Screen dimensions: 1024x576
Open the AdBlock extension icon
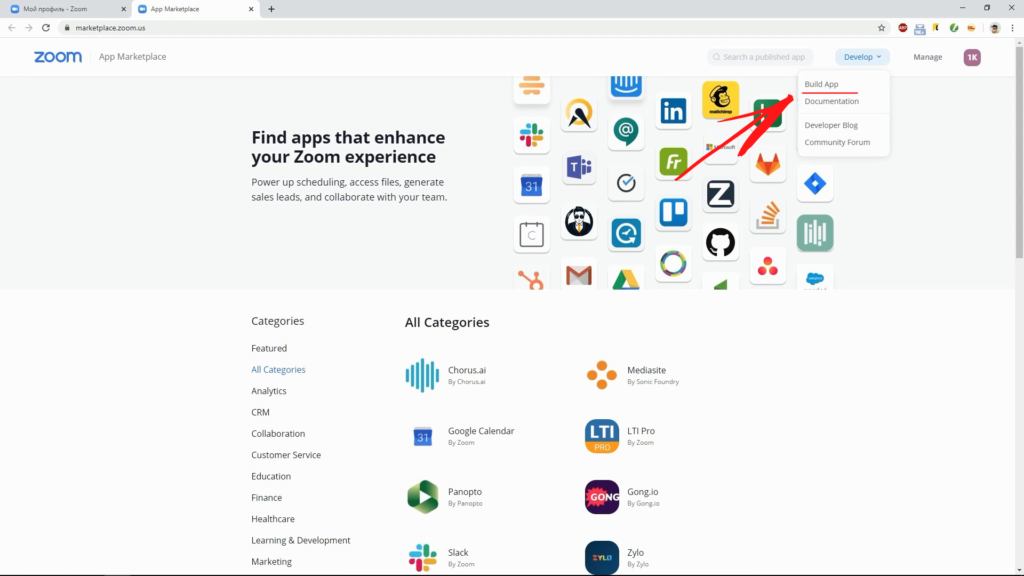[x=902, y=28]
